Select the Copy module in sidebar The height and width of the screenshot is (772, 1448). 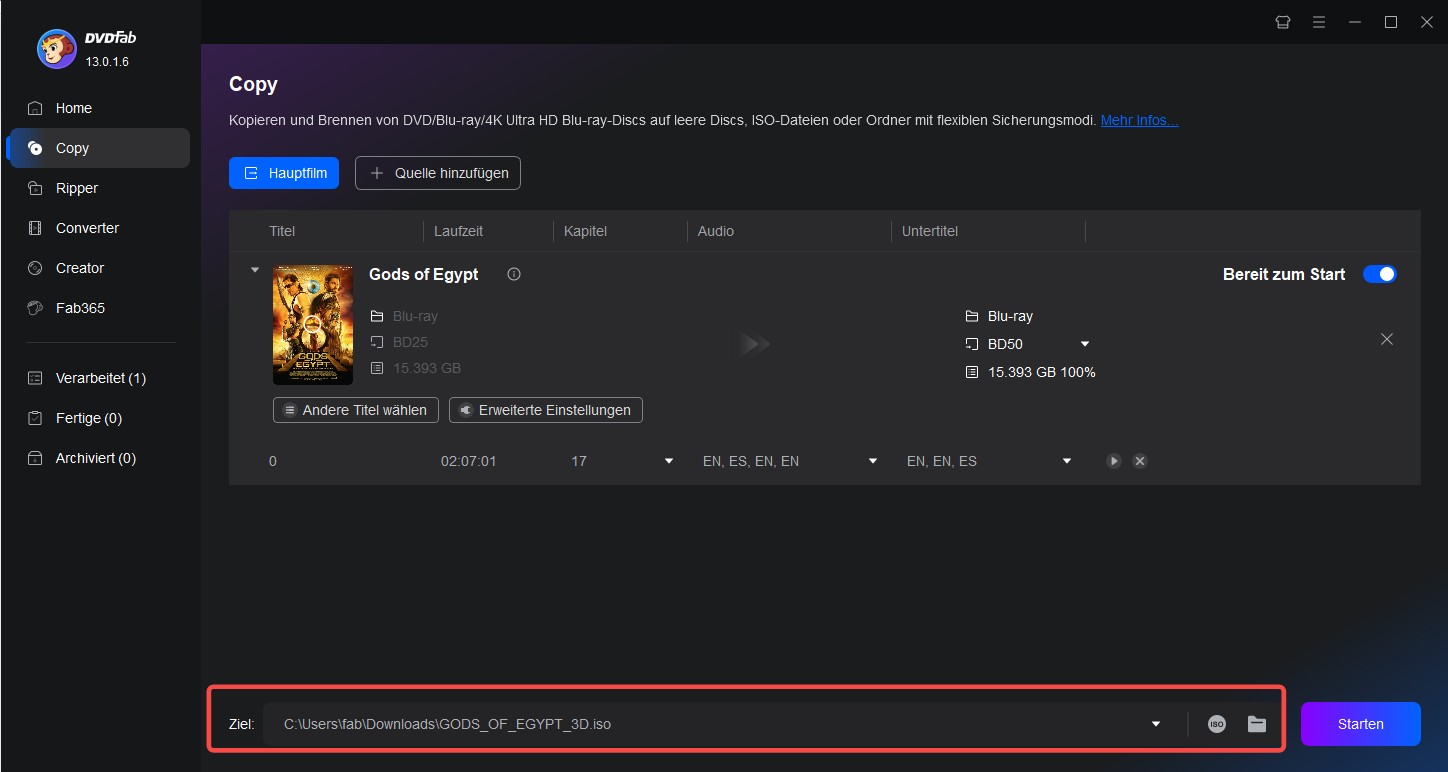97,148
